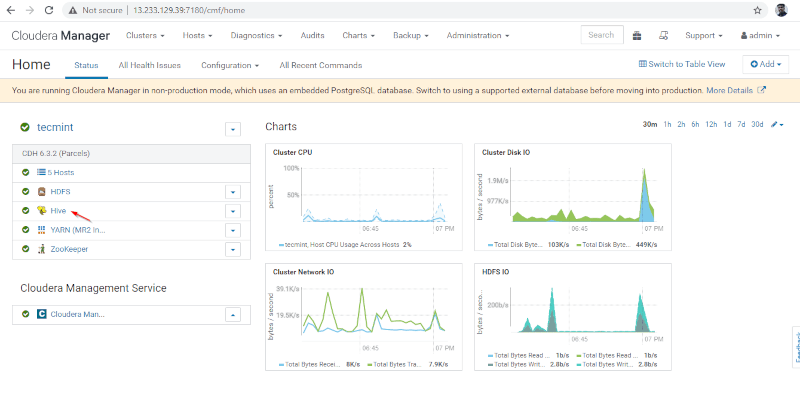Image resolution: width=800 pixels, height=409 pixels.
Task: Open the ZooKeeper actions dropdown arrow
Action: coord(233,249)
